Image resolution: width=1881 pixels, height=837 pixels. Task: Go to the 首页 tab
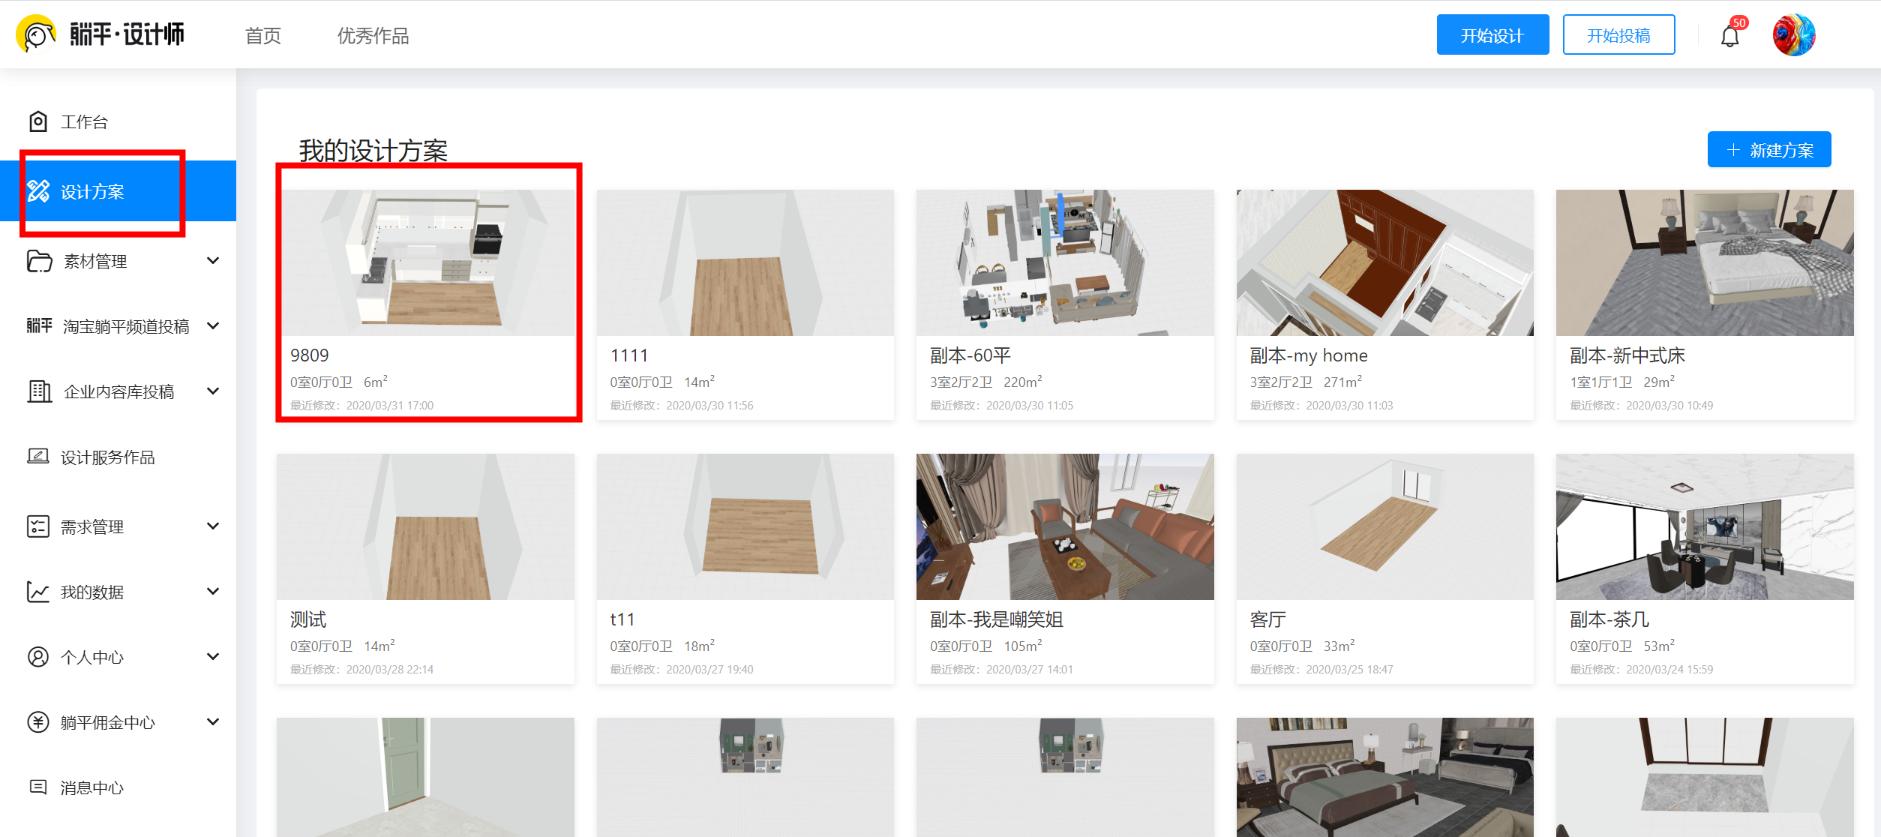click(263, 36)
